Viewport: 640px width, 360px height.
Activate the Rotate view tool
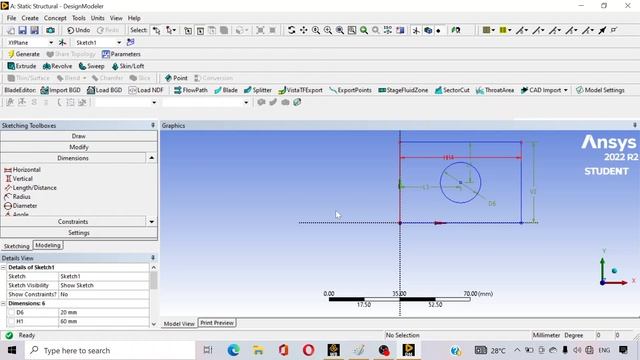[x=291, y=30]
